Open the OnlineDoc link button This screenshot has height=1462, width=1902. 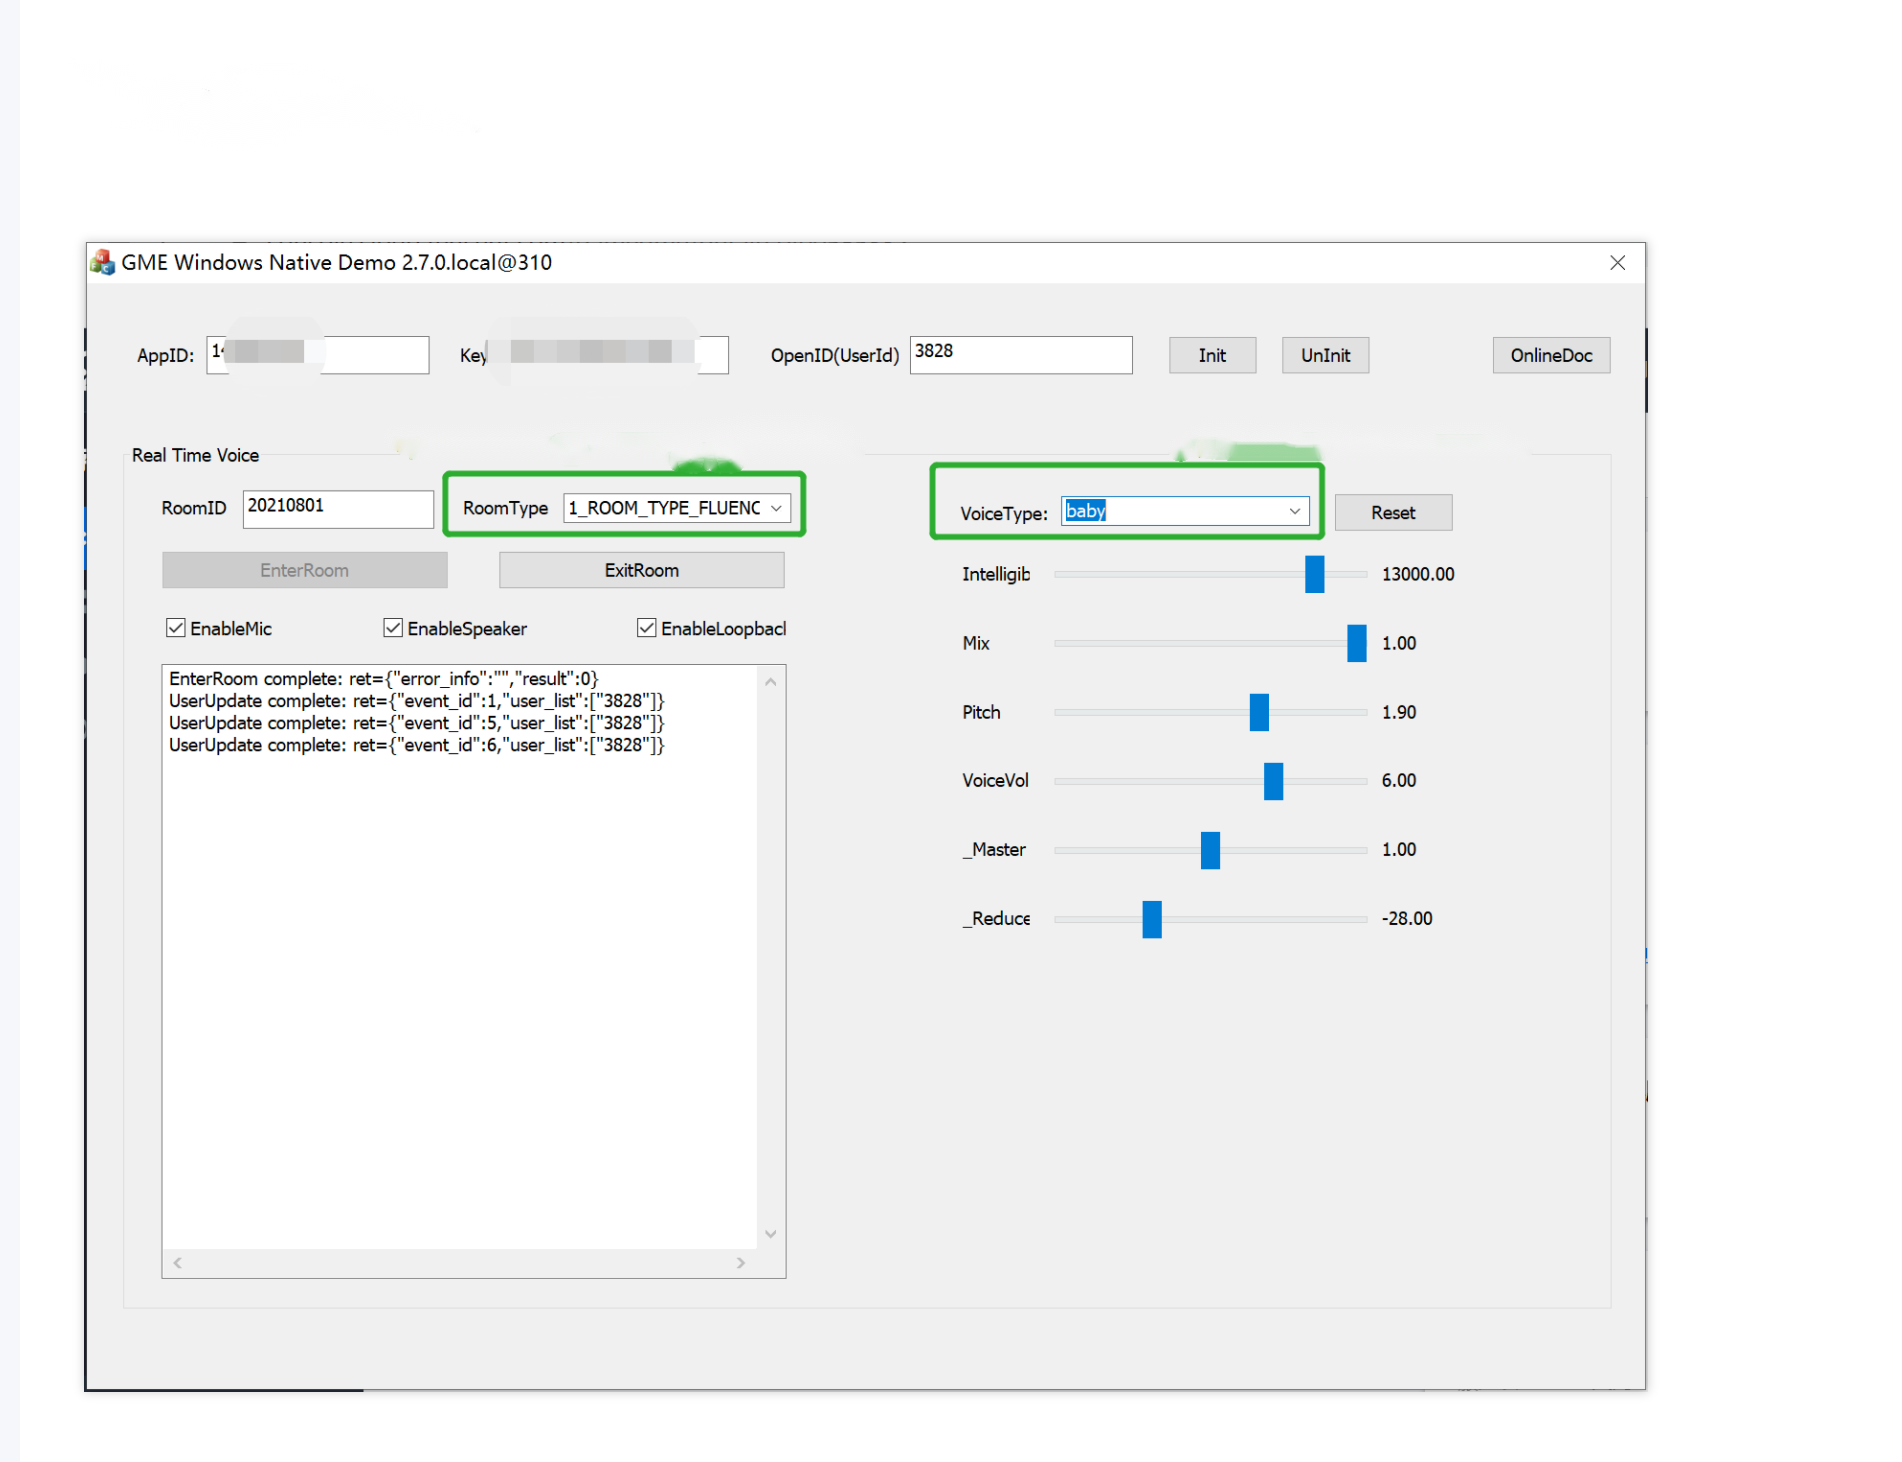click(1551, 355)
